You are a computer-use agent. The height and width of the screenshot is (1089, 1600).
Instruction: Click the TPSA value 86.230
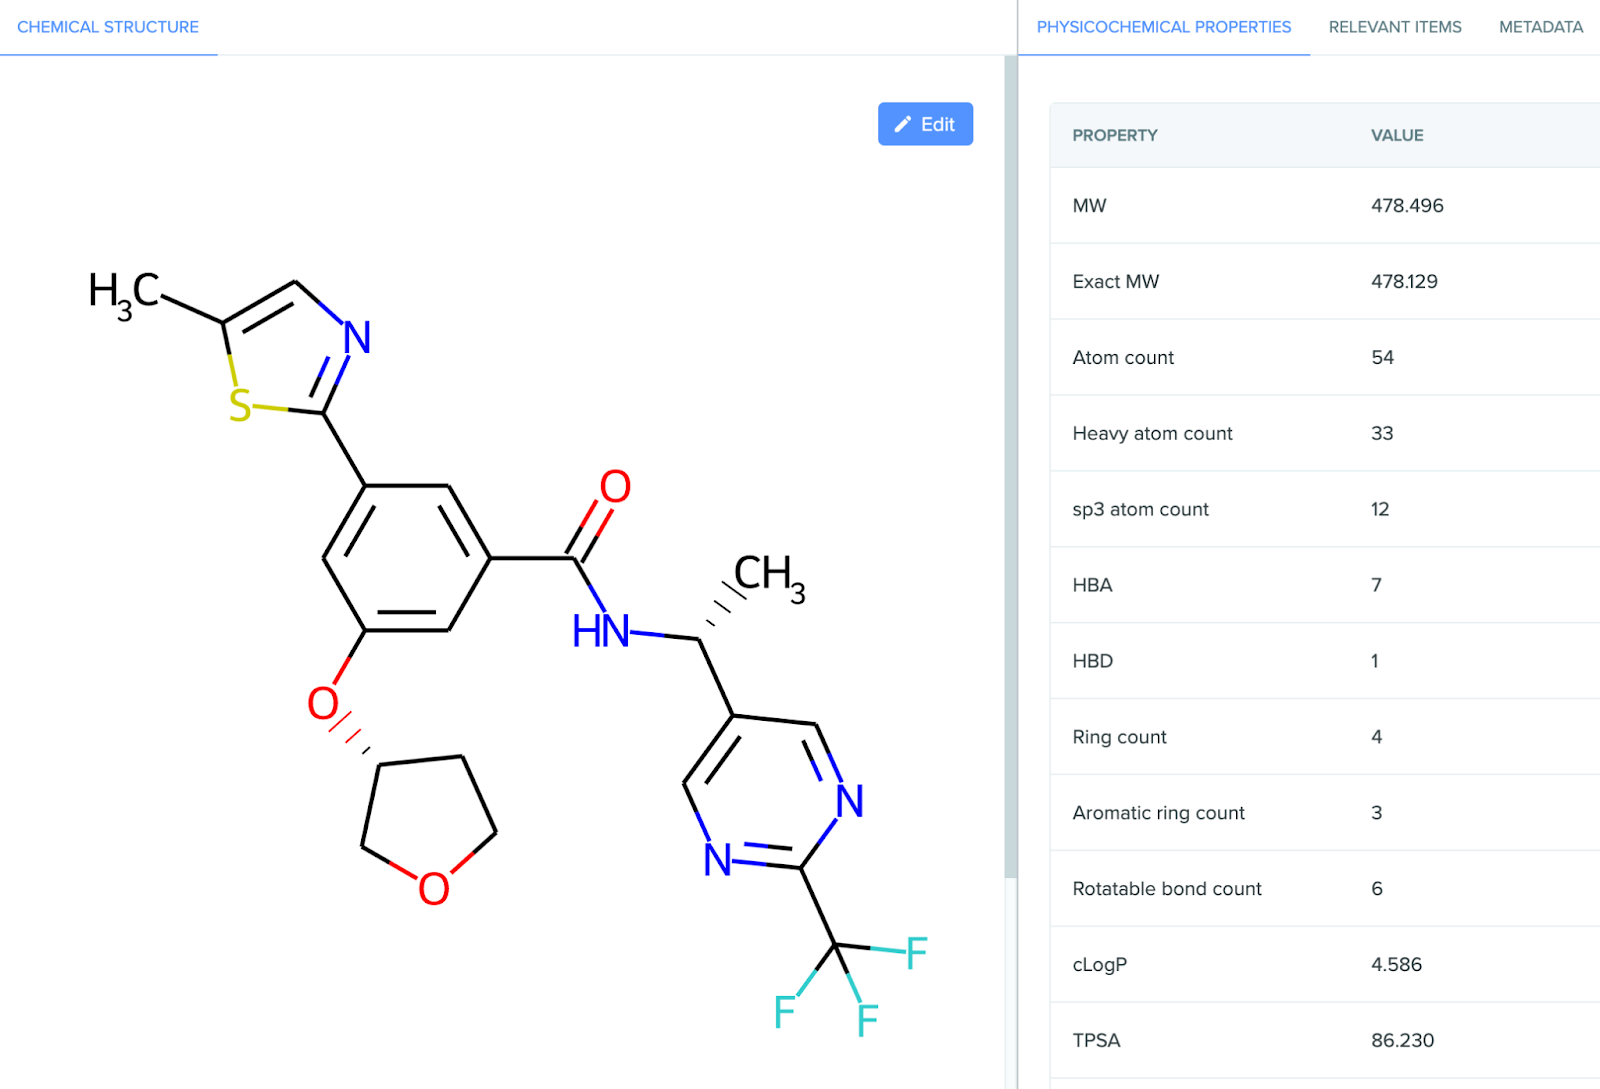click(x=1402, y=1040)
